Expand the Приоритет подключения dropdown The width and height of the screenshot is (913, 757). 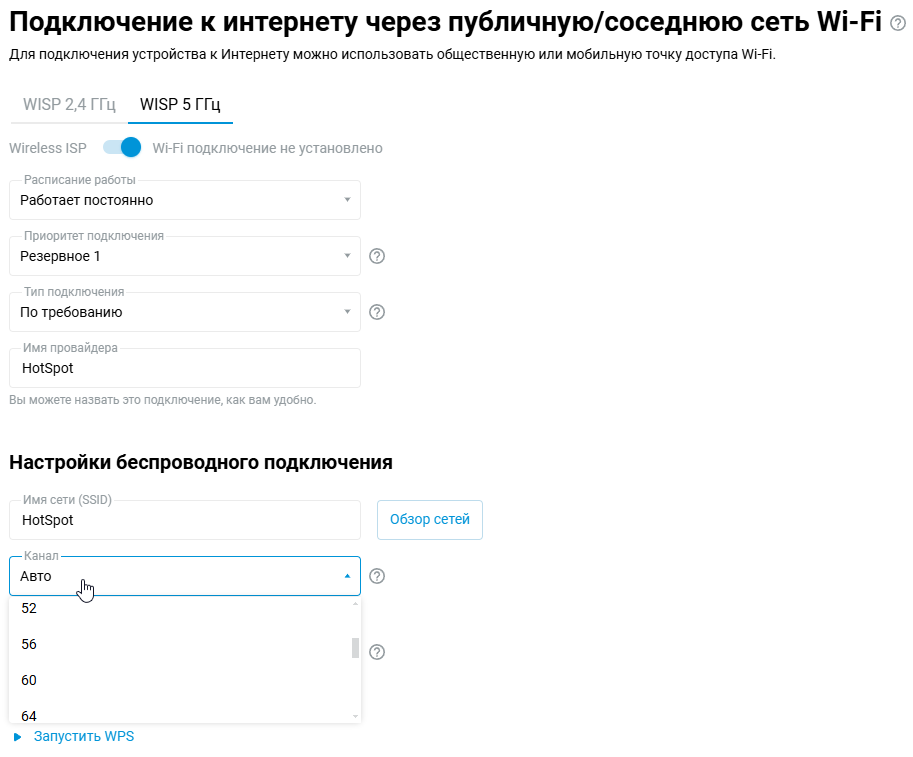(185, 256)
